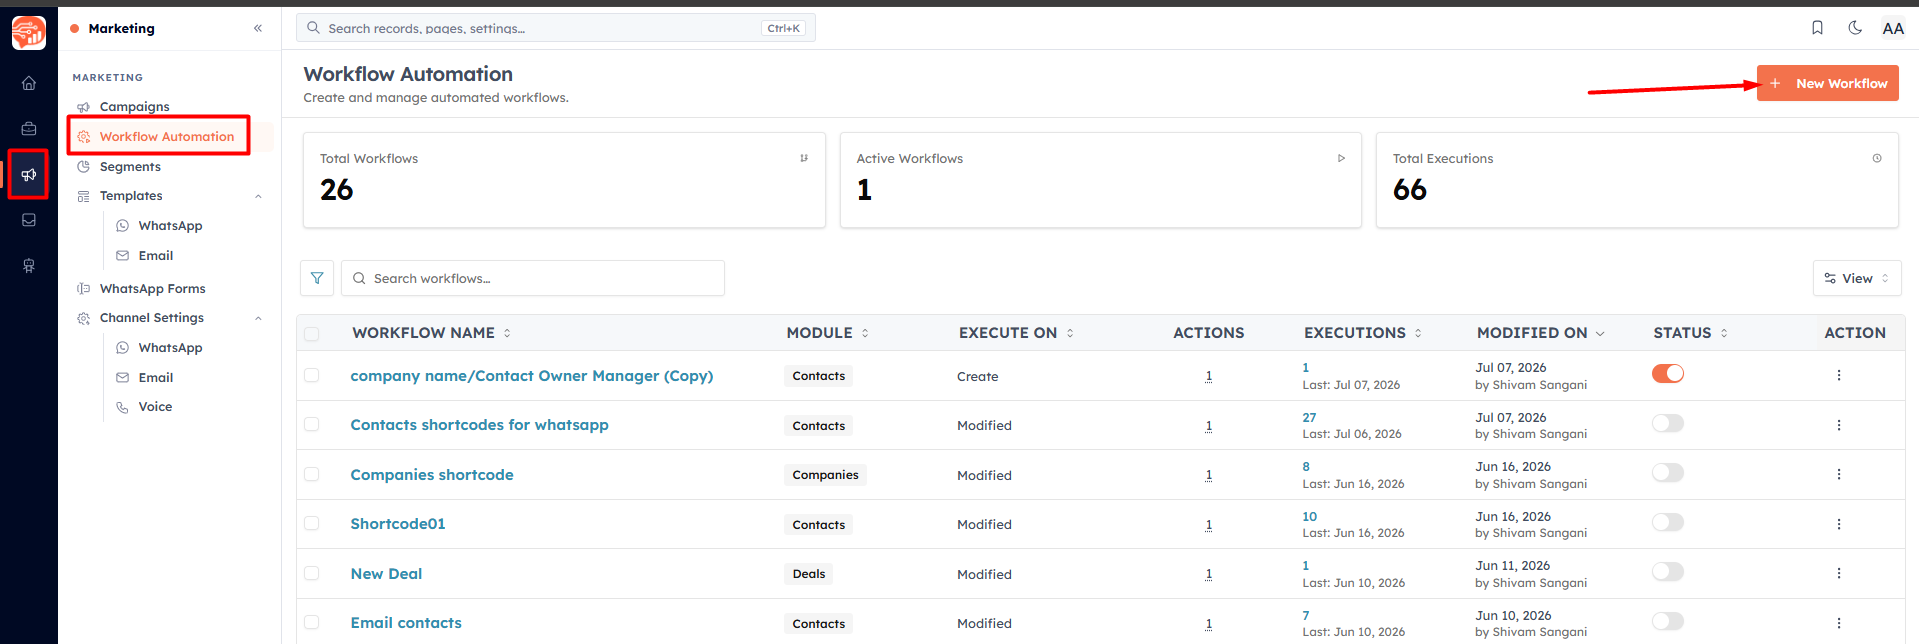Image resolution: width=1919 pixels, height=644 pixels.
Task: Open Email under Channel Settings
Action: (x=156, y=378)
